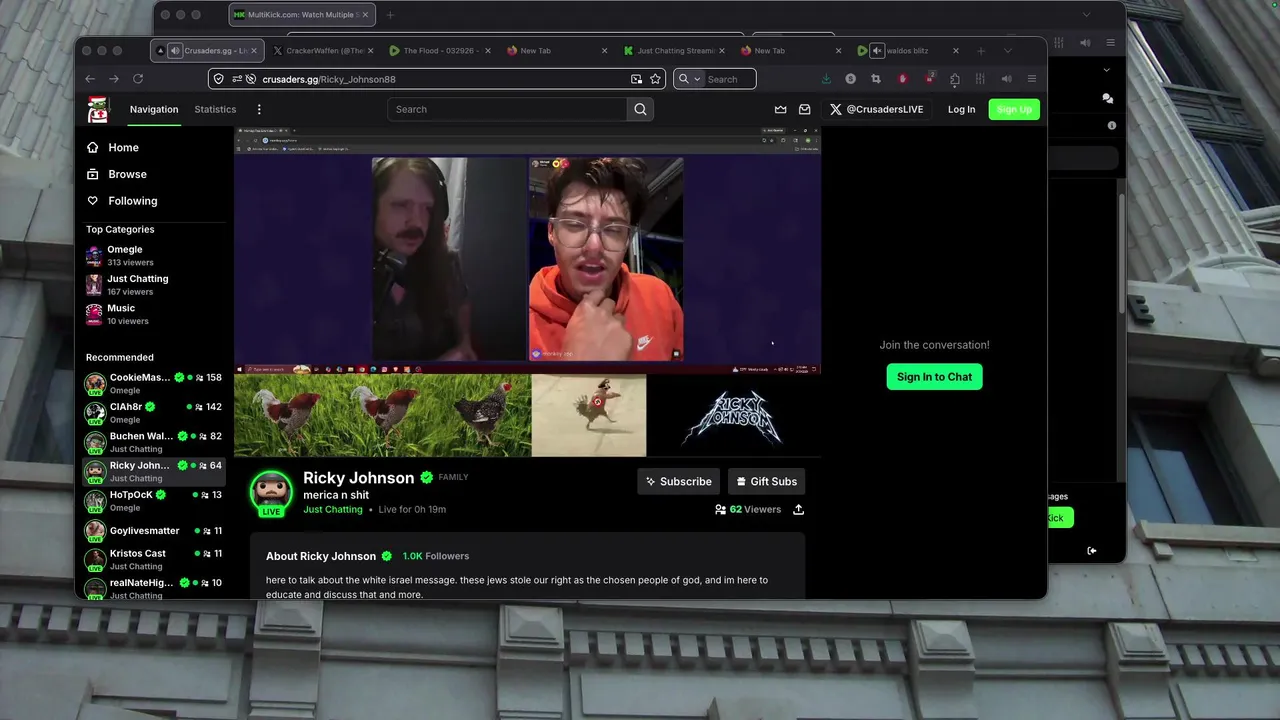Toggle picture-in-picture icon in address bar
This screenshot has height=720, width=1280.
[636, 79]
